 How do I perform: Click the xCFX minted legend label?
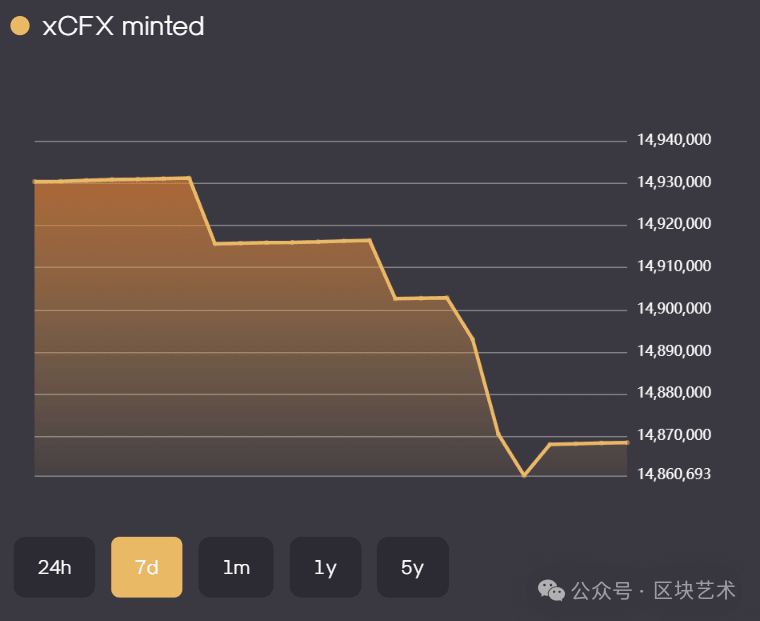pos(123,26)
